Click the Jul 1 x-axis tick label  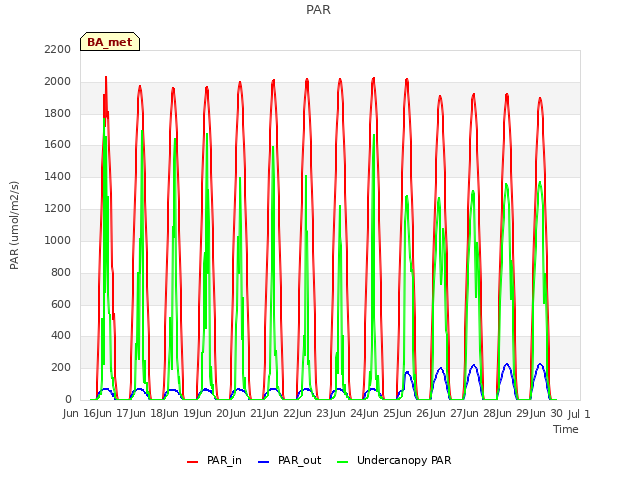tap(579, 414)
